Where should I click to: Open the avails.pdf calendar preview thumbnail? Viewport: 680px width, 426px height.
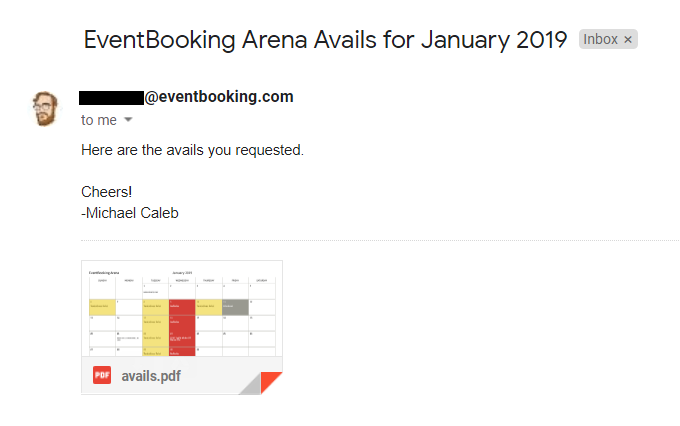[x=182, y=308]
